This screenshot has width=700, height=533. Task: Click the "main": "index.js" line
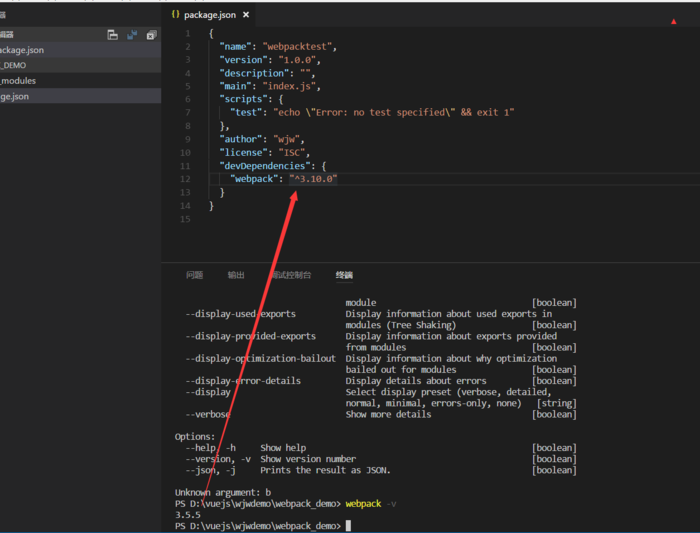270,86
